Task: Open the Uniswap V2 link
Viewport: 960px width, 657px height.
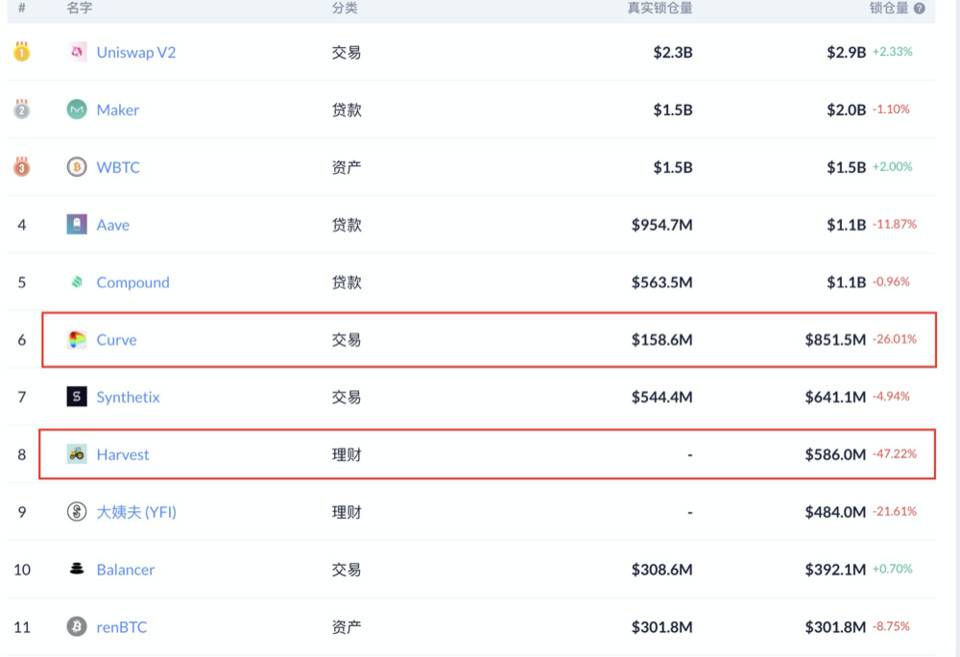Action: (136, 52)
